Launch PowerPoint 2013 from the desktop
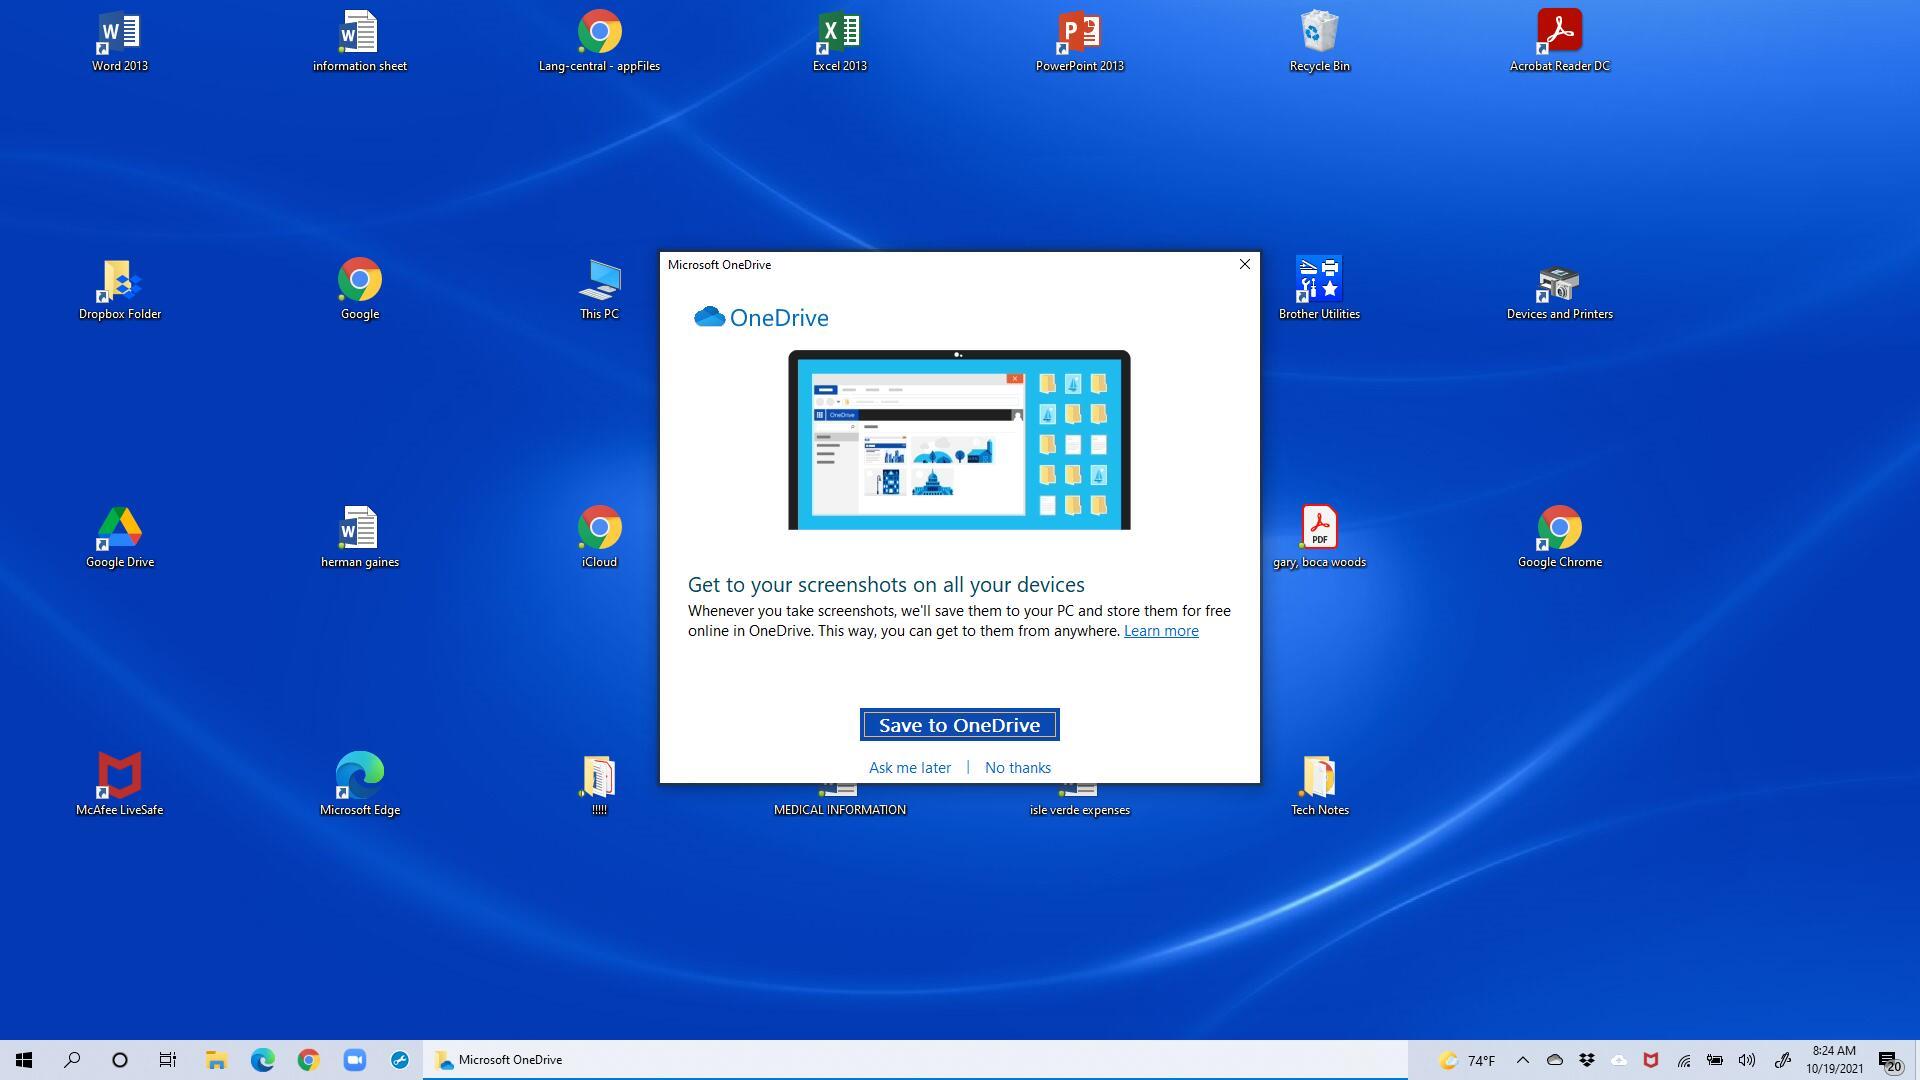Screen dimensions: 1920x1080 coord(1079,41)
